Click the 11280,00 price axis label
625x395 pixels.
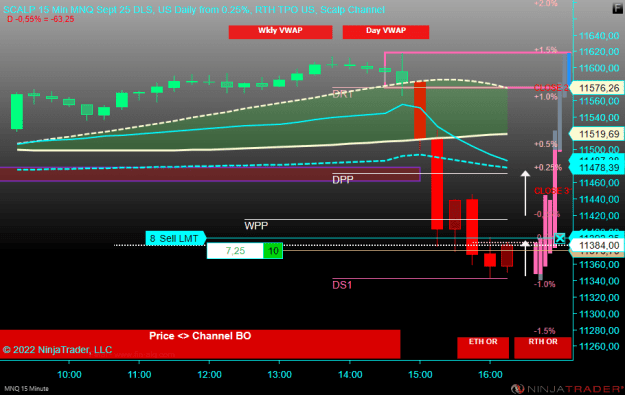(599, 330)
